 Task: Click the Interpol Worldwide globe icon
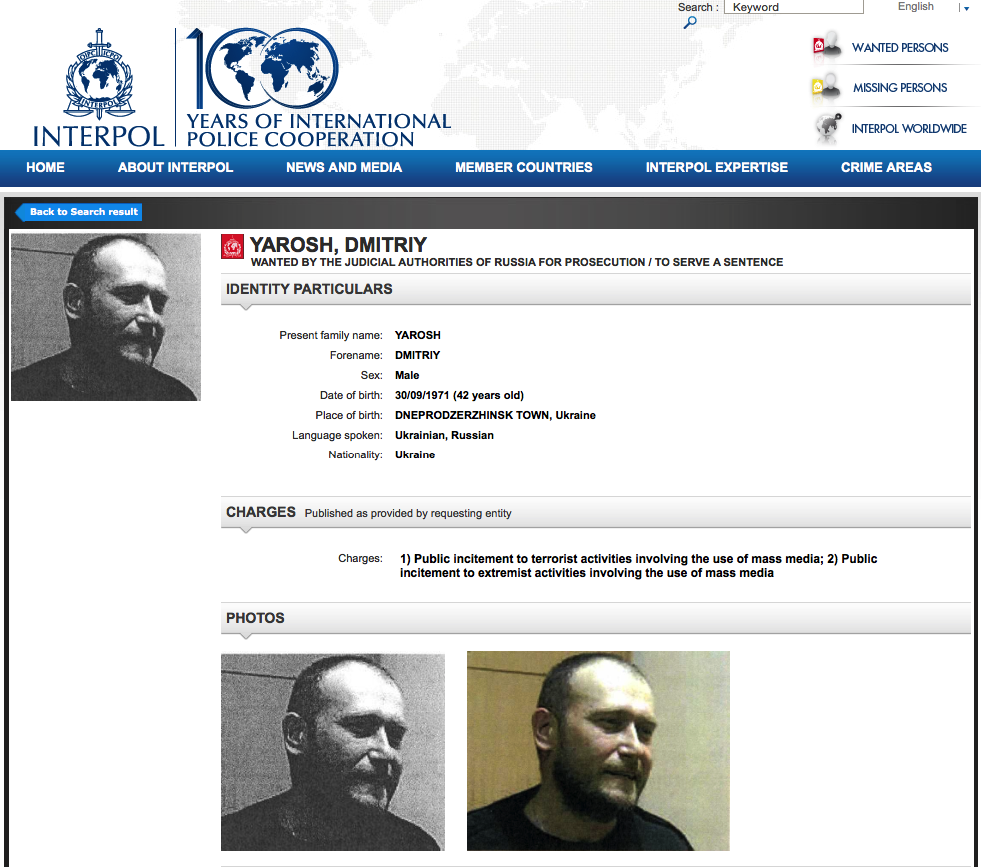click(828, 128)
